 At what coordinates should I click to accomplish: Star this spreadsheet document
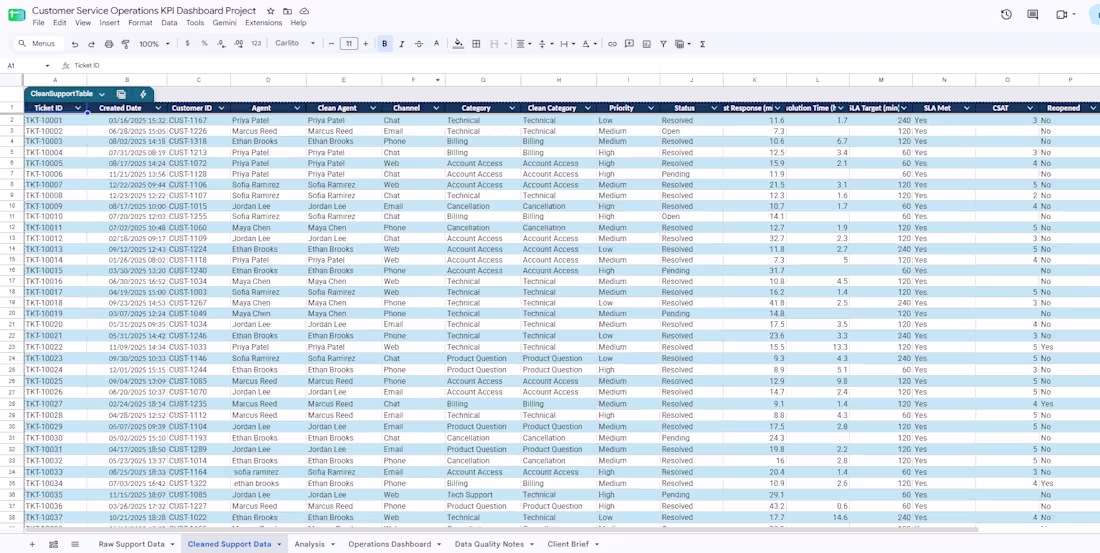tap(271, 11)
